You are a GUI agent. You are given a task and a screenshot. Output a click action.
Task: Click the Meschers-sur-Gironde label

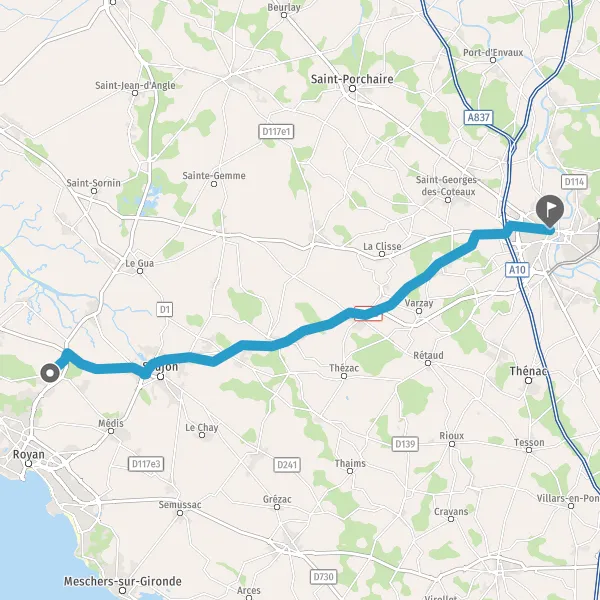pyautogui.click(x=122, y=581)
